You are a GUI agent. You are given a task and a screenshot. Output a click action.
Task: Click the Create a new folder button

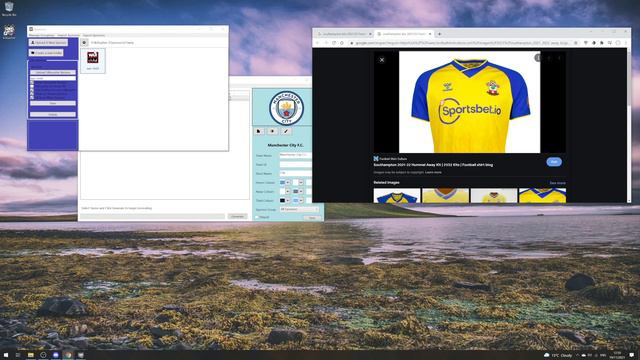(46, 53)
